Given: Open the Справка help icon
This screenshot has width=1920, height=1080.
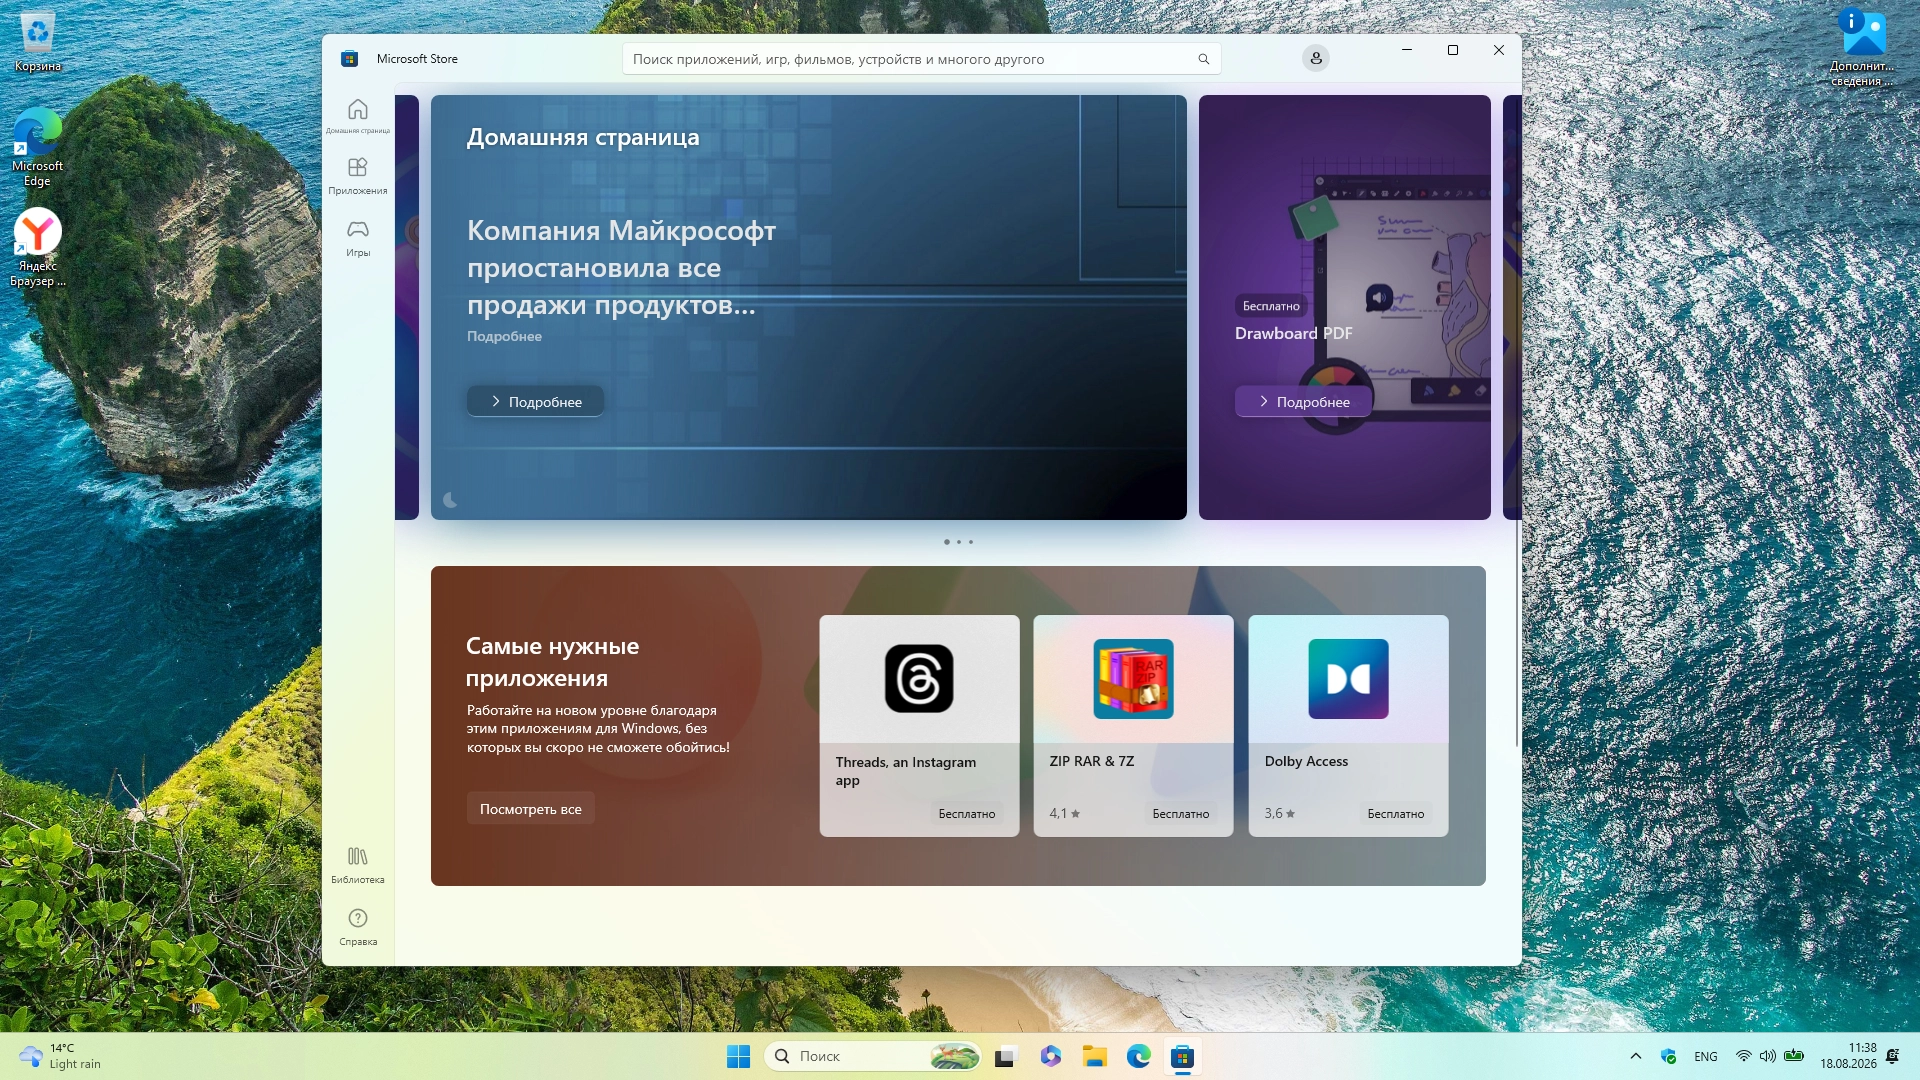Looking at the screenshot, I should point(358,927).
